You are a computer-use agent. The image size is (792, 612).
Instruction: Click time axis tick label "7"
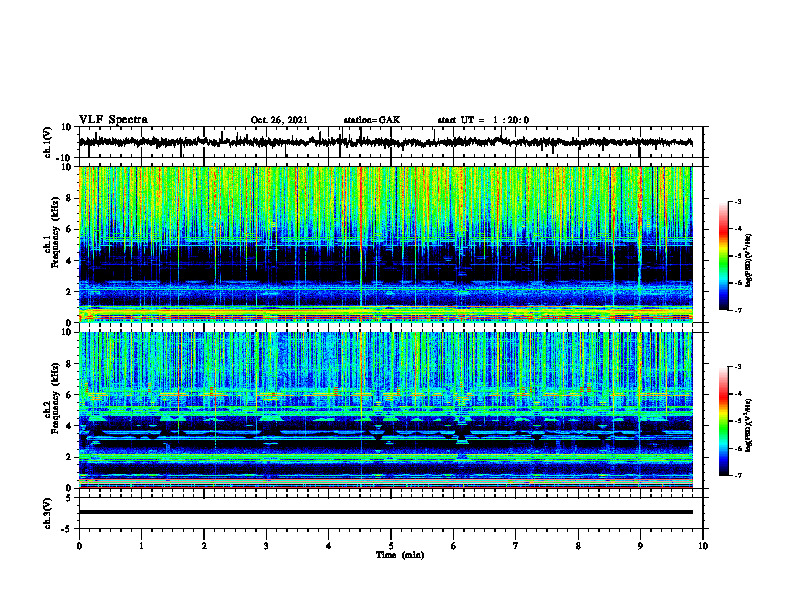click(x=516, y=546)
